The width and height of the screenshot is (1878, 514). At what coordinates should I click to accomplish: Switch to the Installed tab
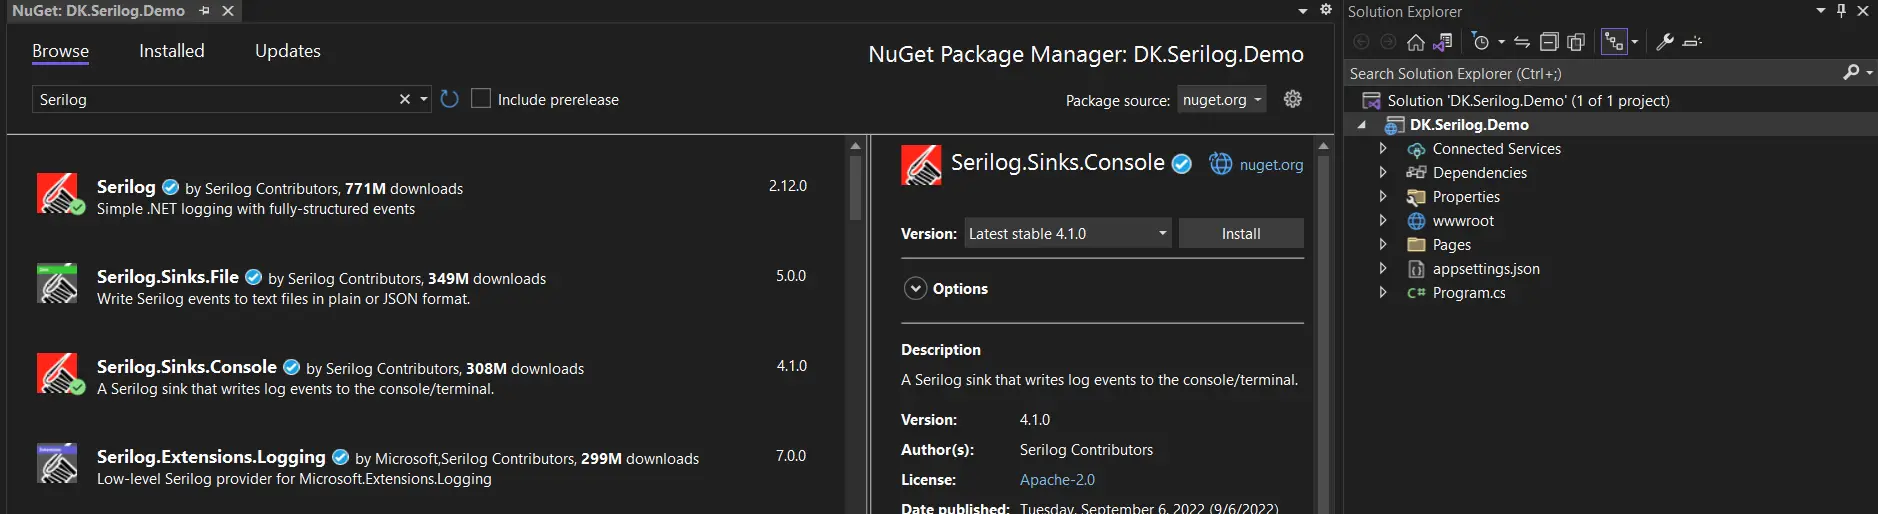(x=171, y=51)
